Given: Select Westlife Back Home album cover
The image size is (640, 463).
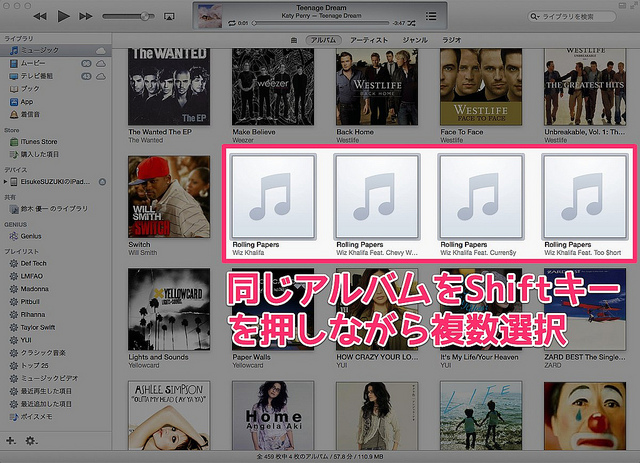Looking at the screenshot, I should [x=377, y=87].
